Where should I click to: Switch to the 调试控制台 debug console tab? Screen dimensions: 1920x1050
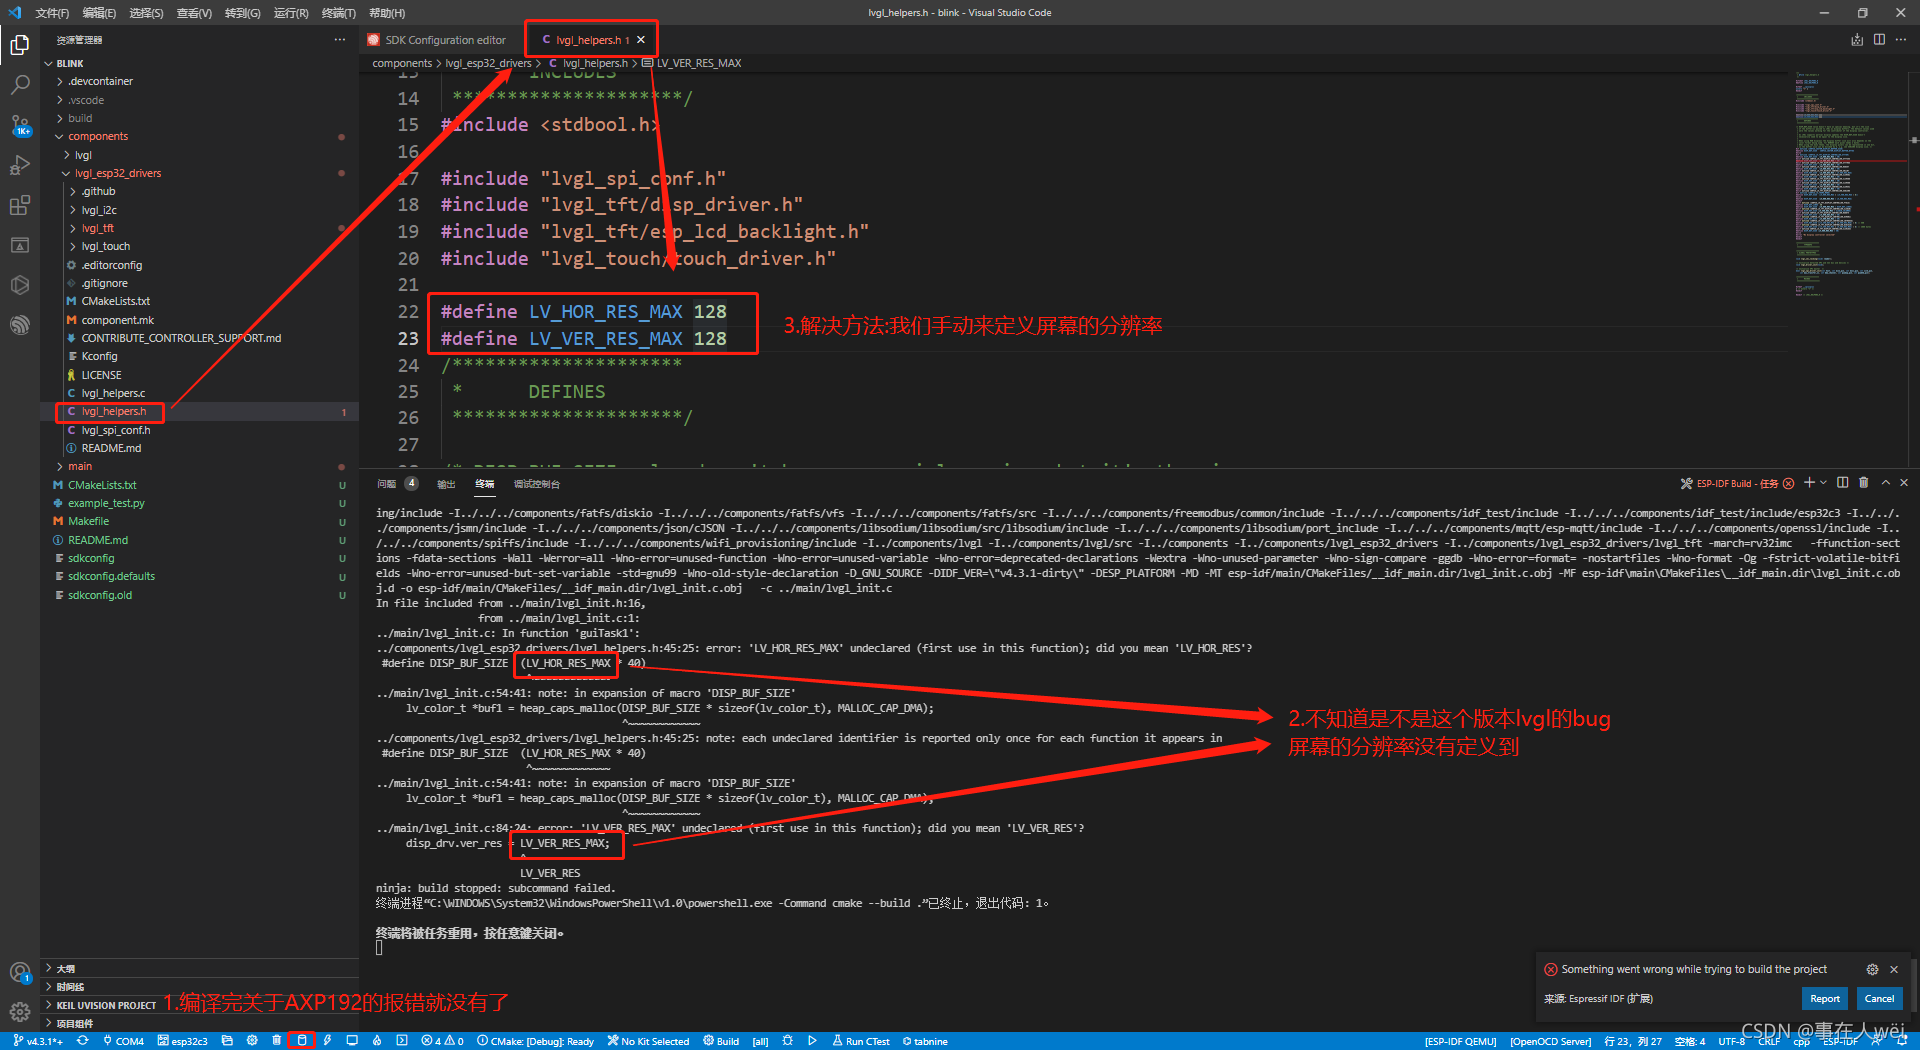[x=537, y=484]
